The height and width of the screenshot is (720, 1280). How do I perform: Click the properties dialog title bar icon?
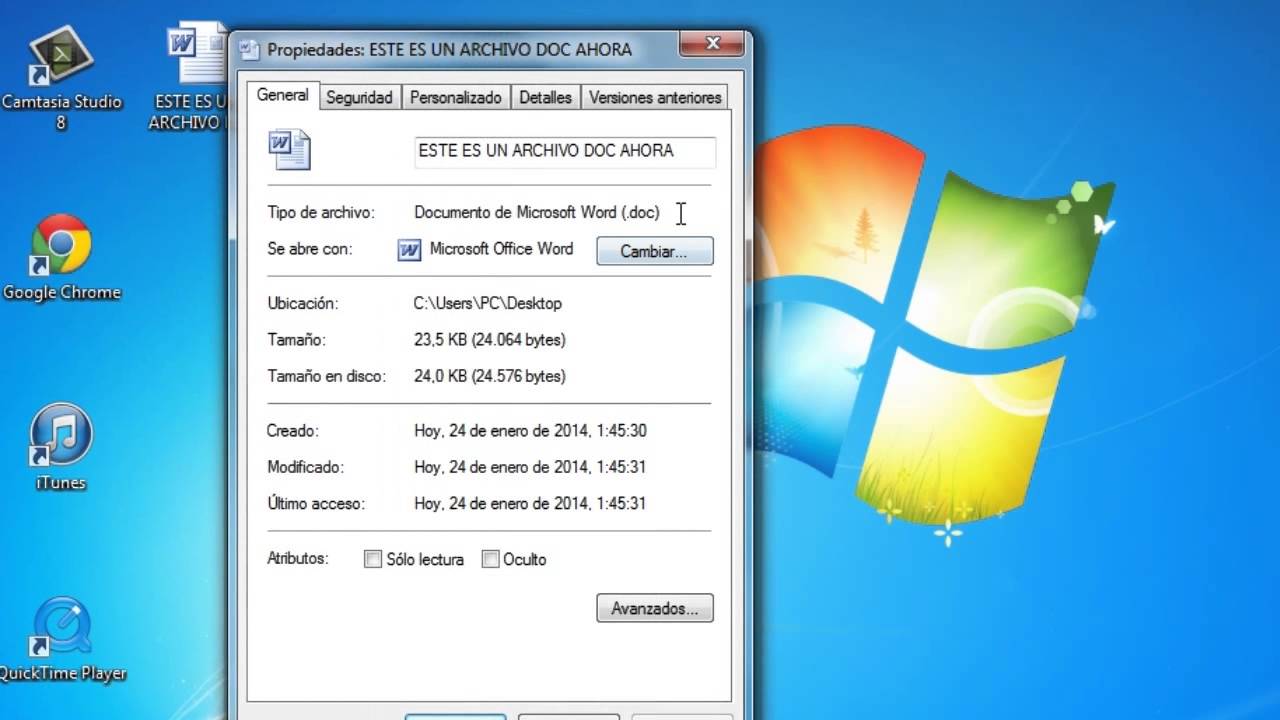(x=250, y=50)
